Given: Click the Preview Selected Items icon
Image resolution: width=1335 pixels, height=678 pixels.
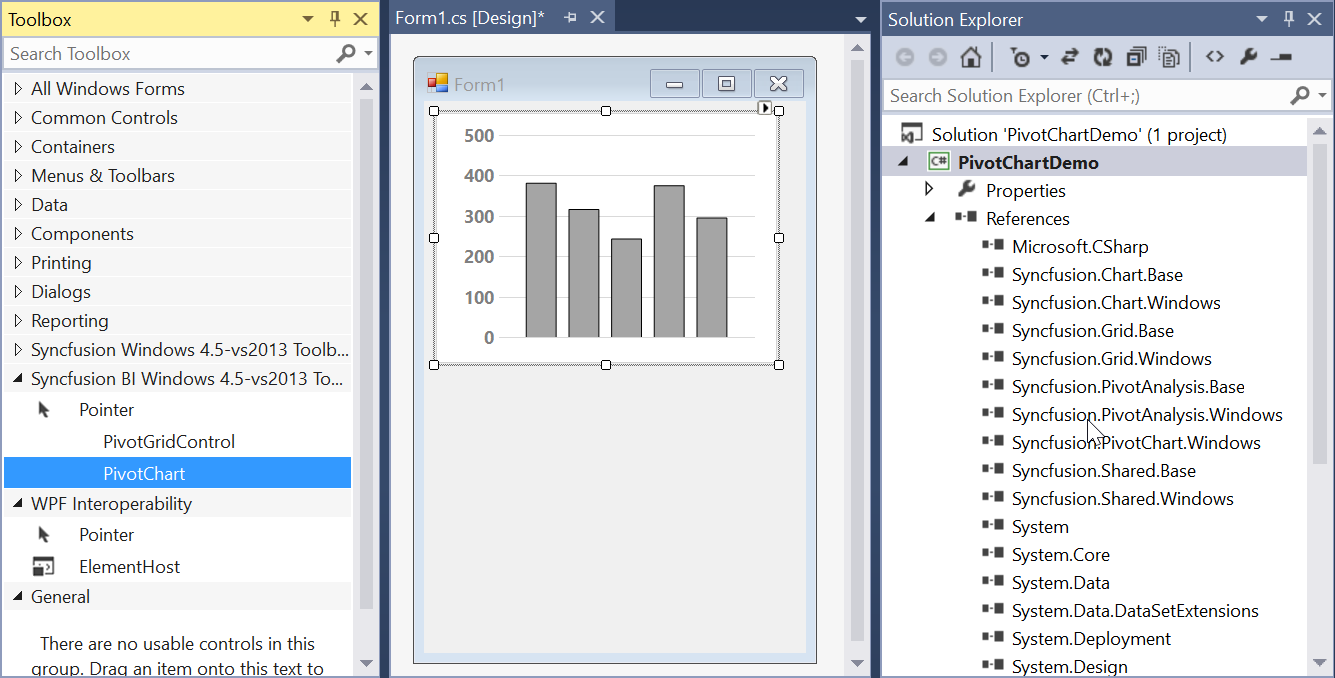Looking at the screenshot, I should click(x=1281, y=58).
